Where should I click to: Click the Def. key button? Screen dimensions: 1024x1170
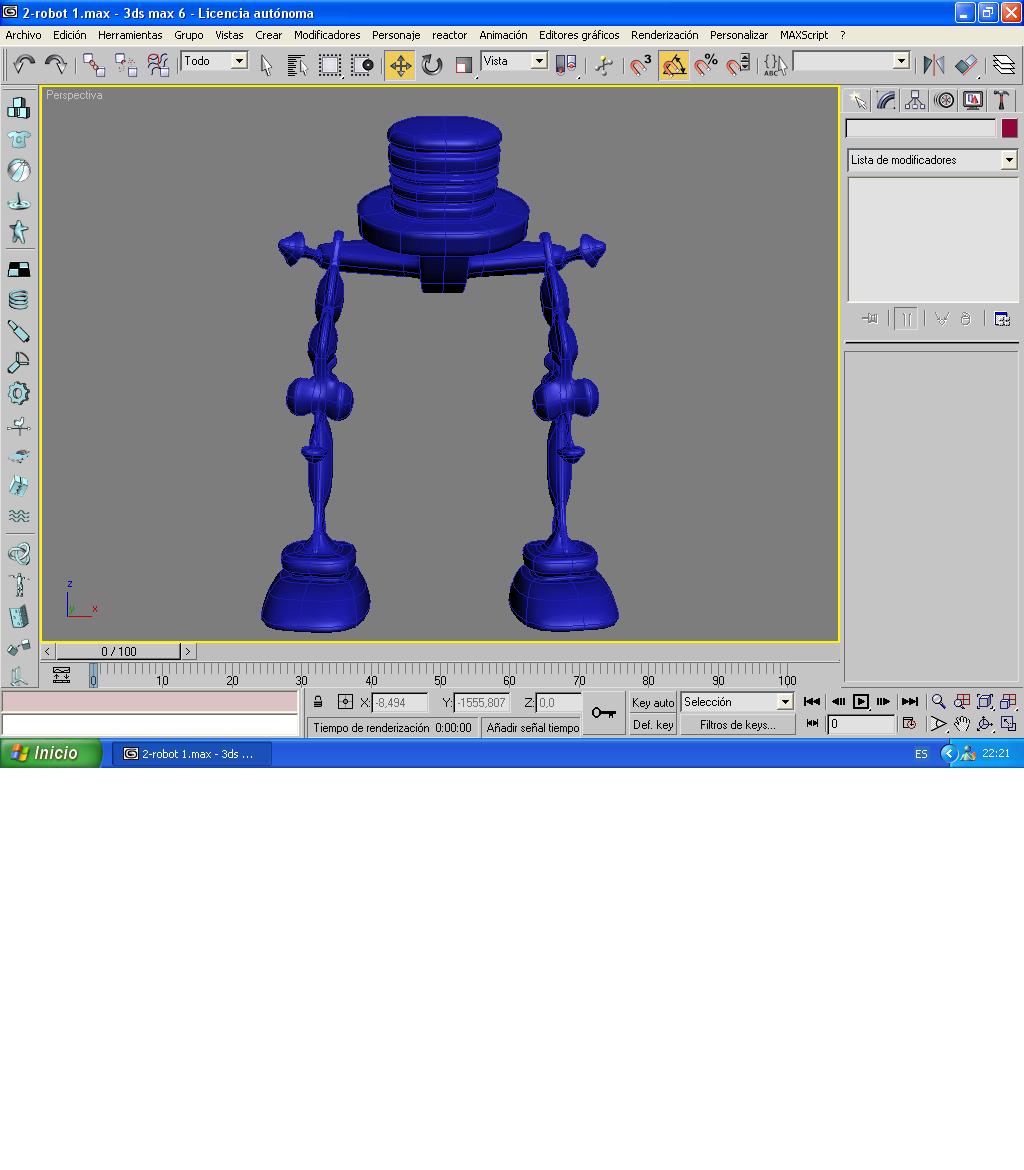coord(653,725)
